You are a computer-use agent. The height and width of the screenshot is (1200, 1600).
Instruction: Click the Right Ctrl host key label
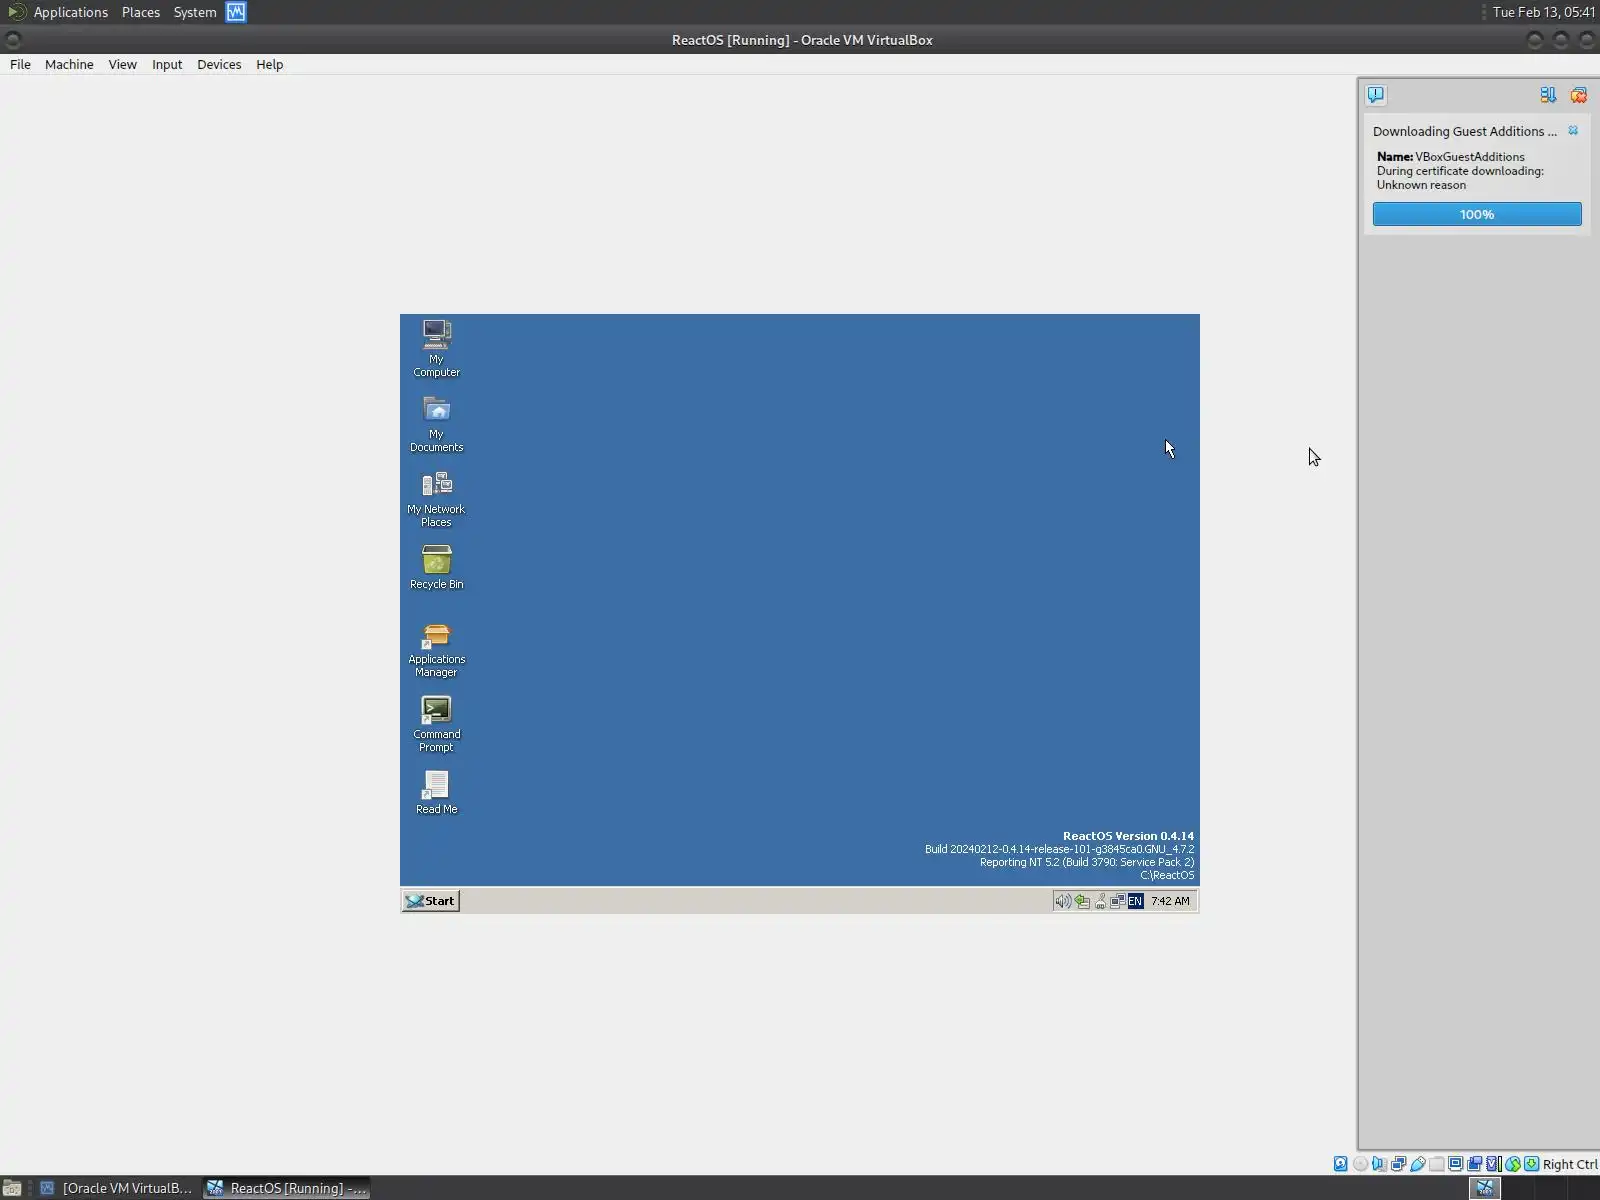point(1570,1164)
